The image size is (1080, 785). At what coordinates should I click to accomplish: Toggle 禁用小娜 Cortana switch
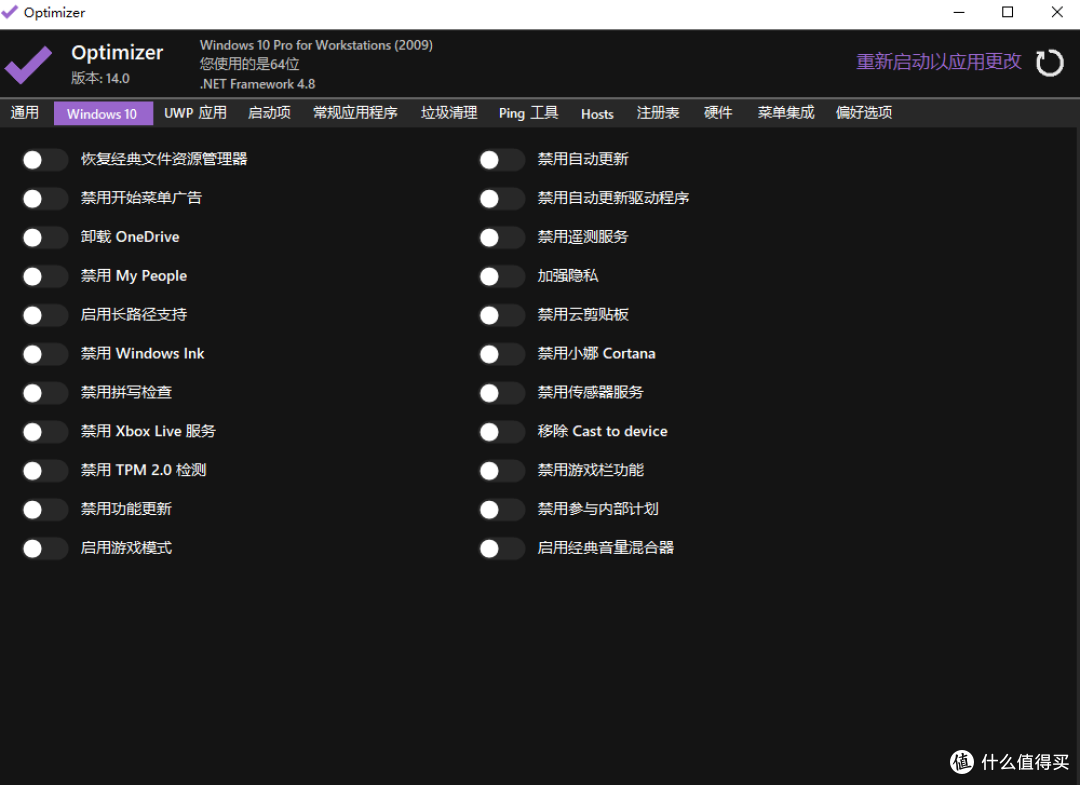[501, 354]
